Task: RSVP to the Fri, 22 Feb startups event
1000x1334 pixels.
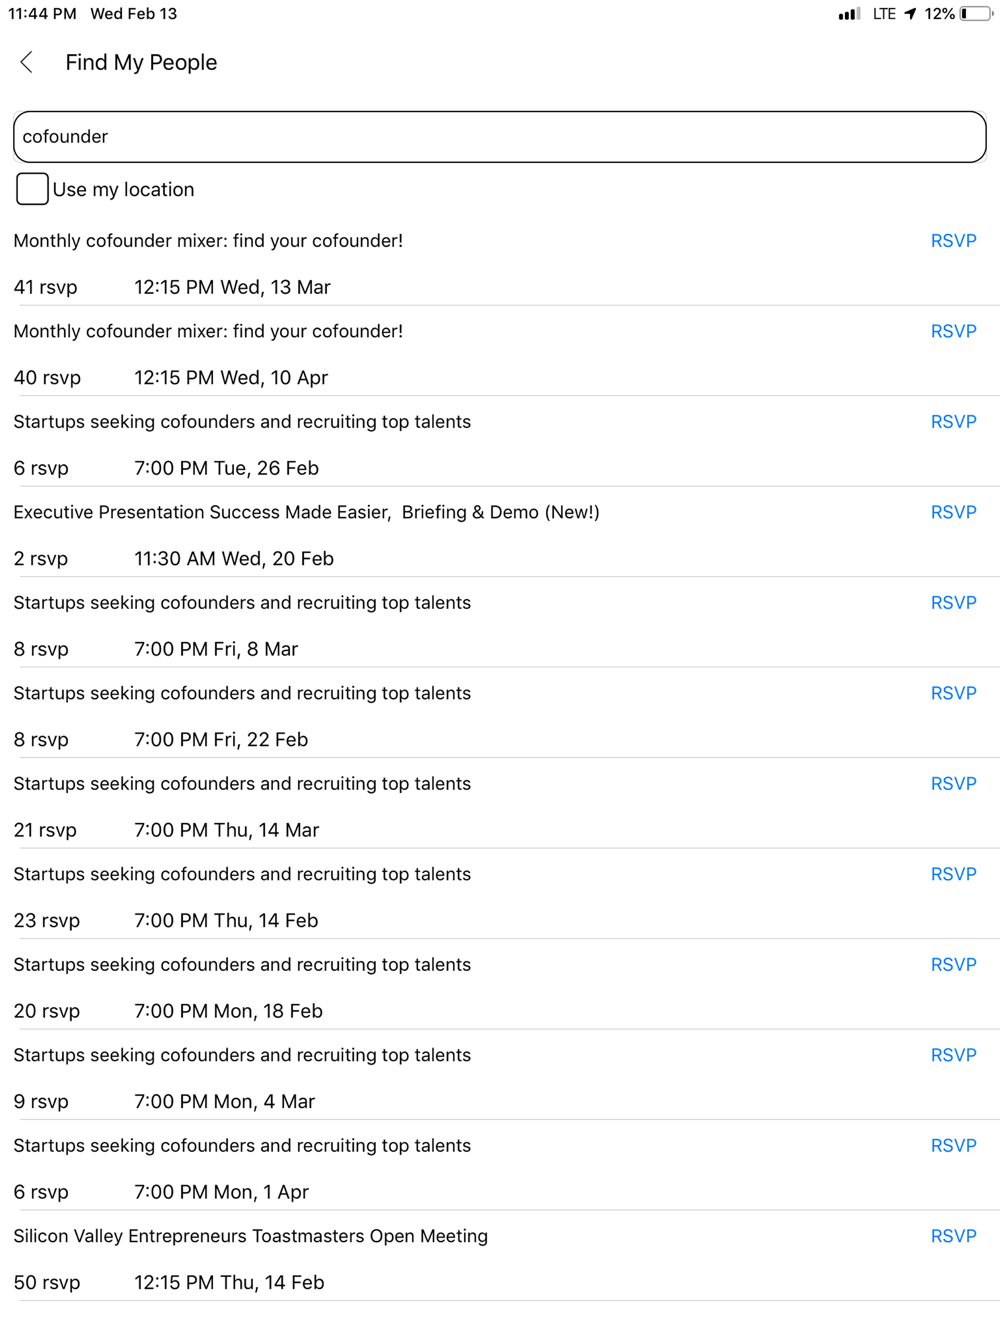Action: [953, 693]
